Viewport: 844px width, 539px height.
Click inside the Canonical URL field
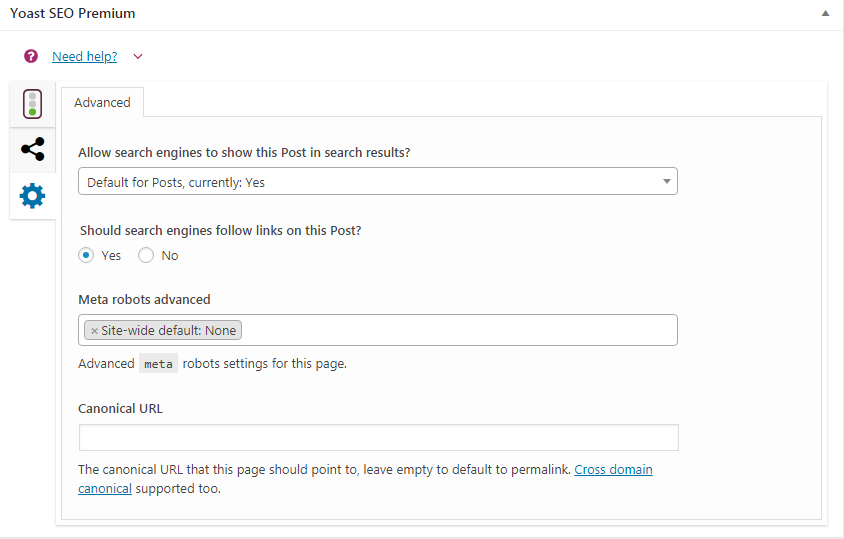point(378,437)
